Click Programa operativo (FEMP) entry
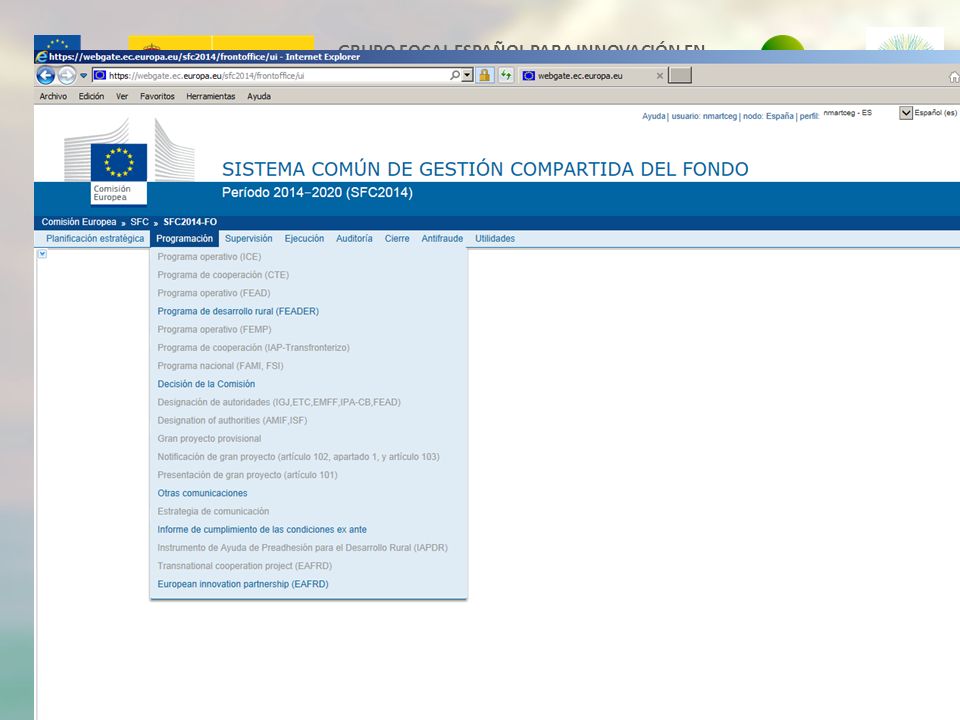Viewport: 960px width, 720px height. pyautogui.click(x=214, y=329)
